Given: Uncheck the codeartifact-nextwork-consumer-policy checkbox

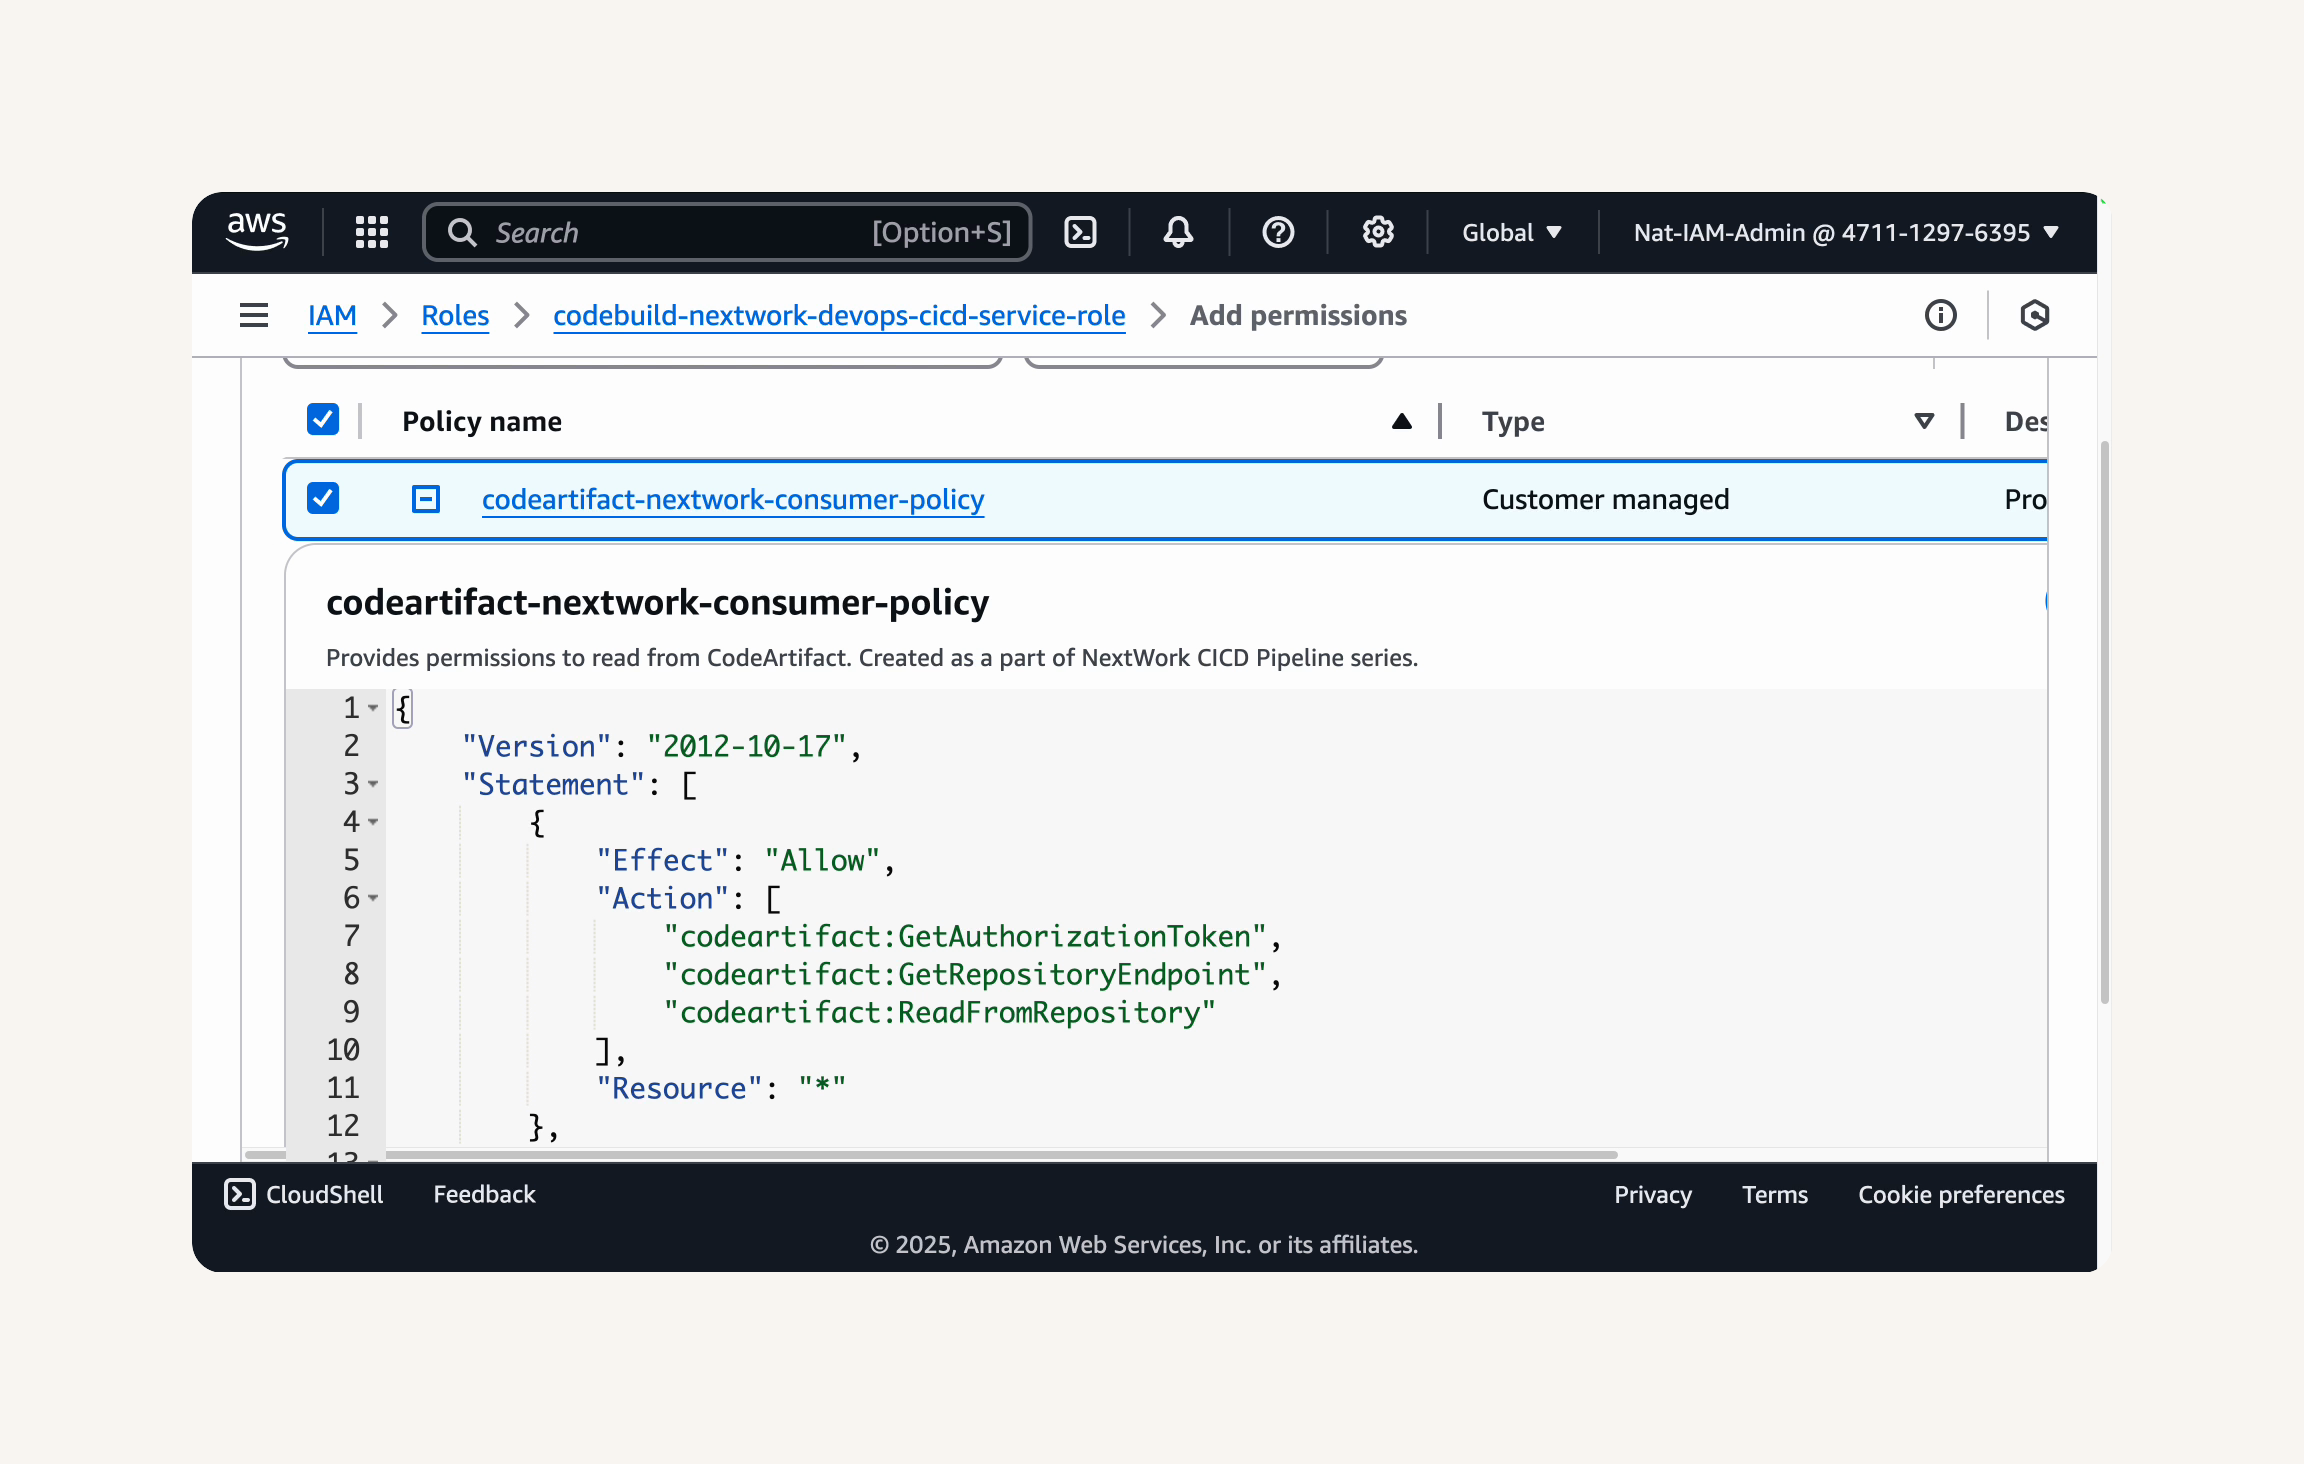Looking at the screenshot, I should [x=323, y=498].
